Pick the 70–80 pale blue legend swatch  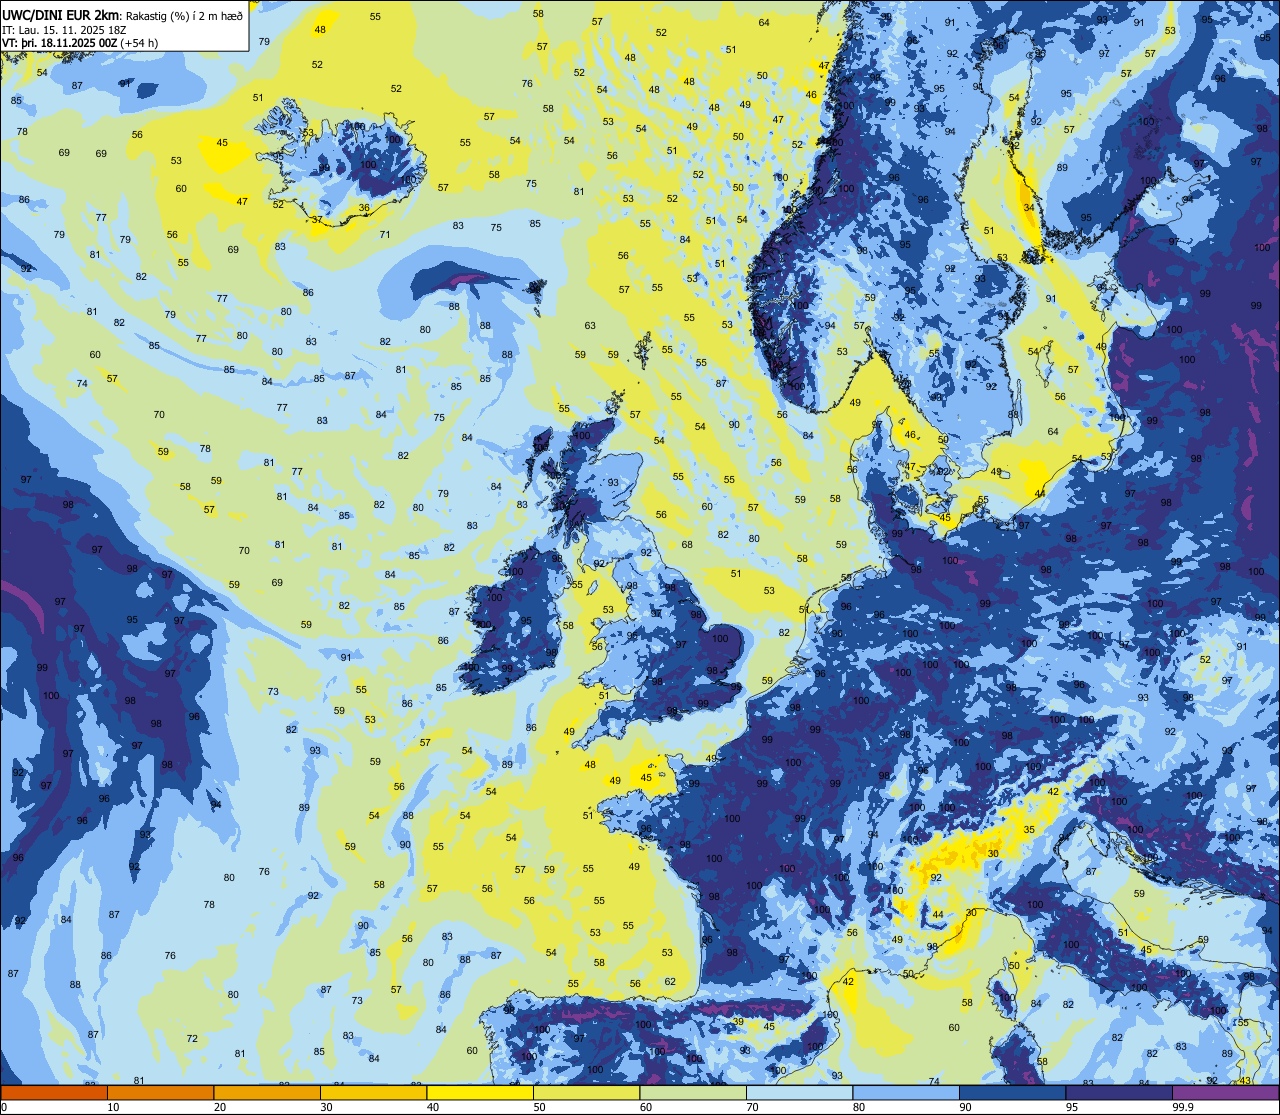tap(799, 1092)
